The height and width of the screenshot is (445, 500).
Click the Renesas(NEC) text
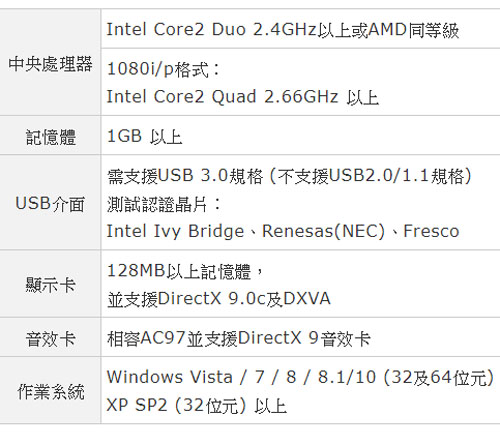pos(323,231)
